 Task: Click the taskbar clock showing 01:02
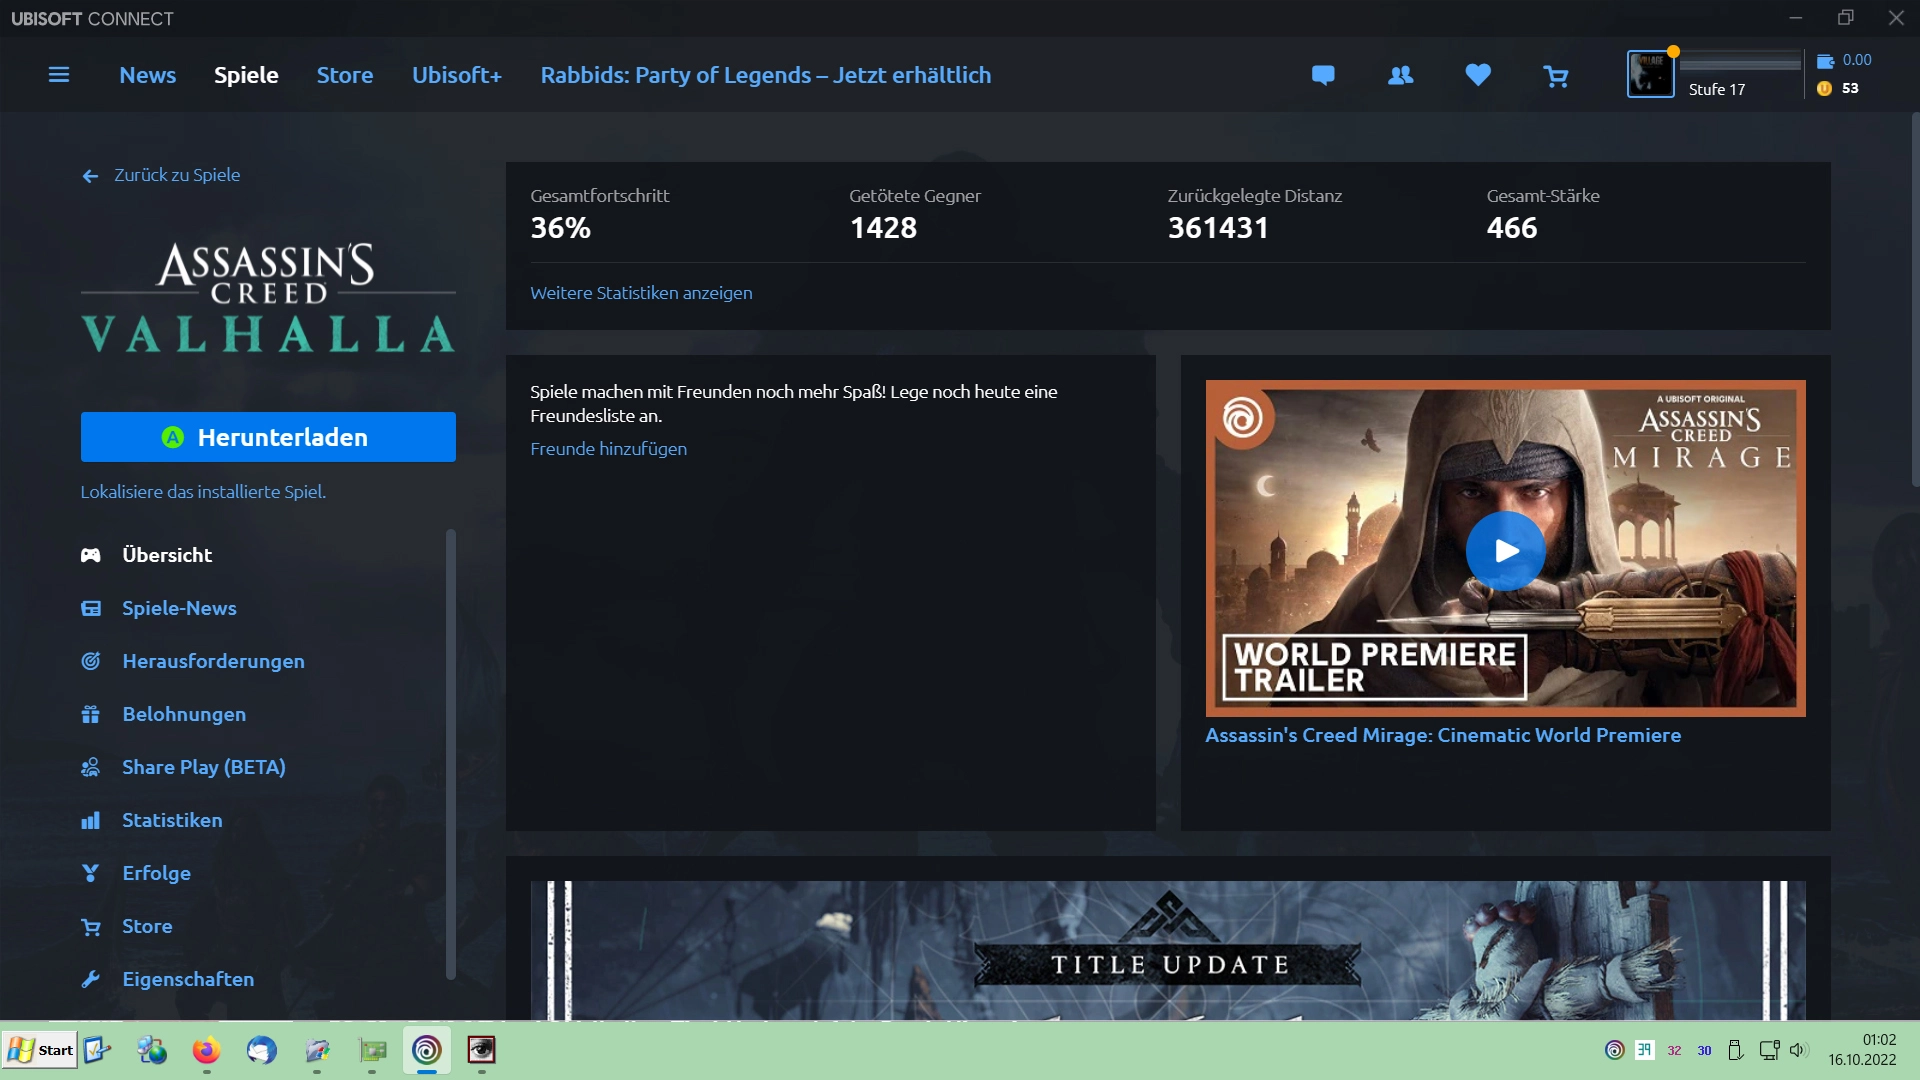click(x=1864, y=1050)
